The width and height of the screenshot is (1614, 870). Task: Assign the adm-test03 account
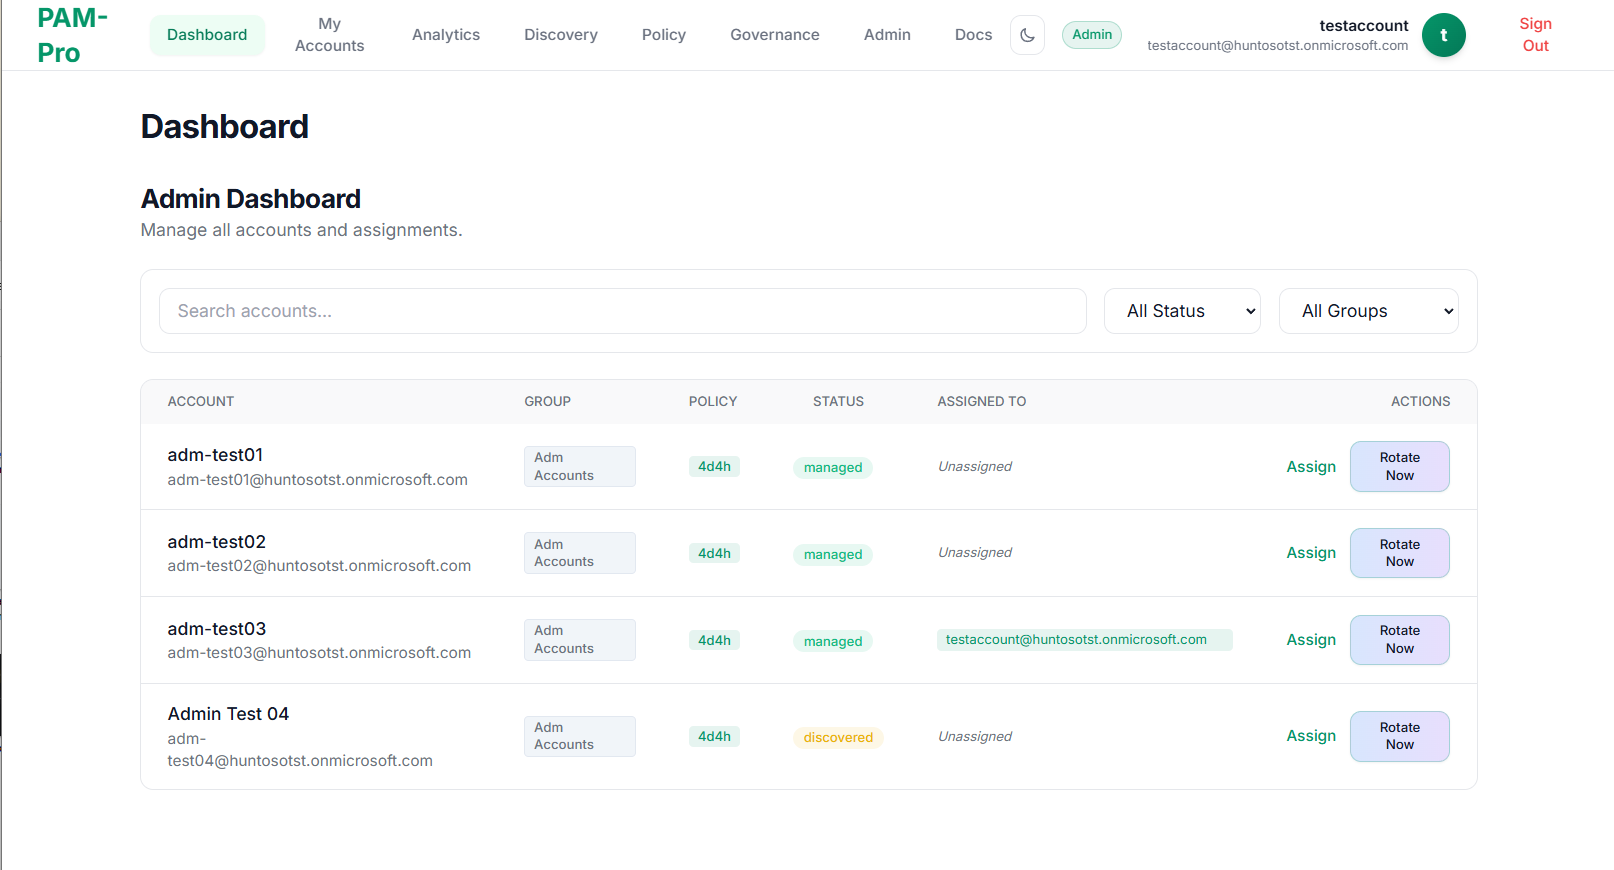1311,640
